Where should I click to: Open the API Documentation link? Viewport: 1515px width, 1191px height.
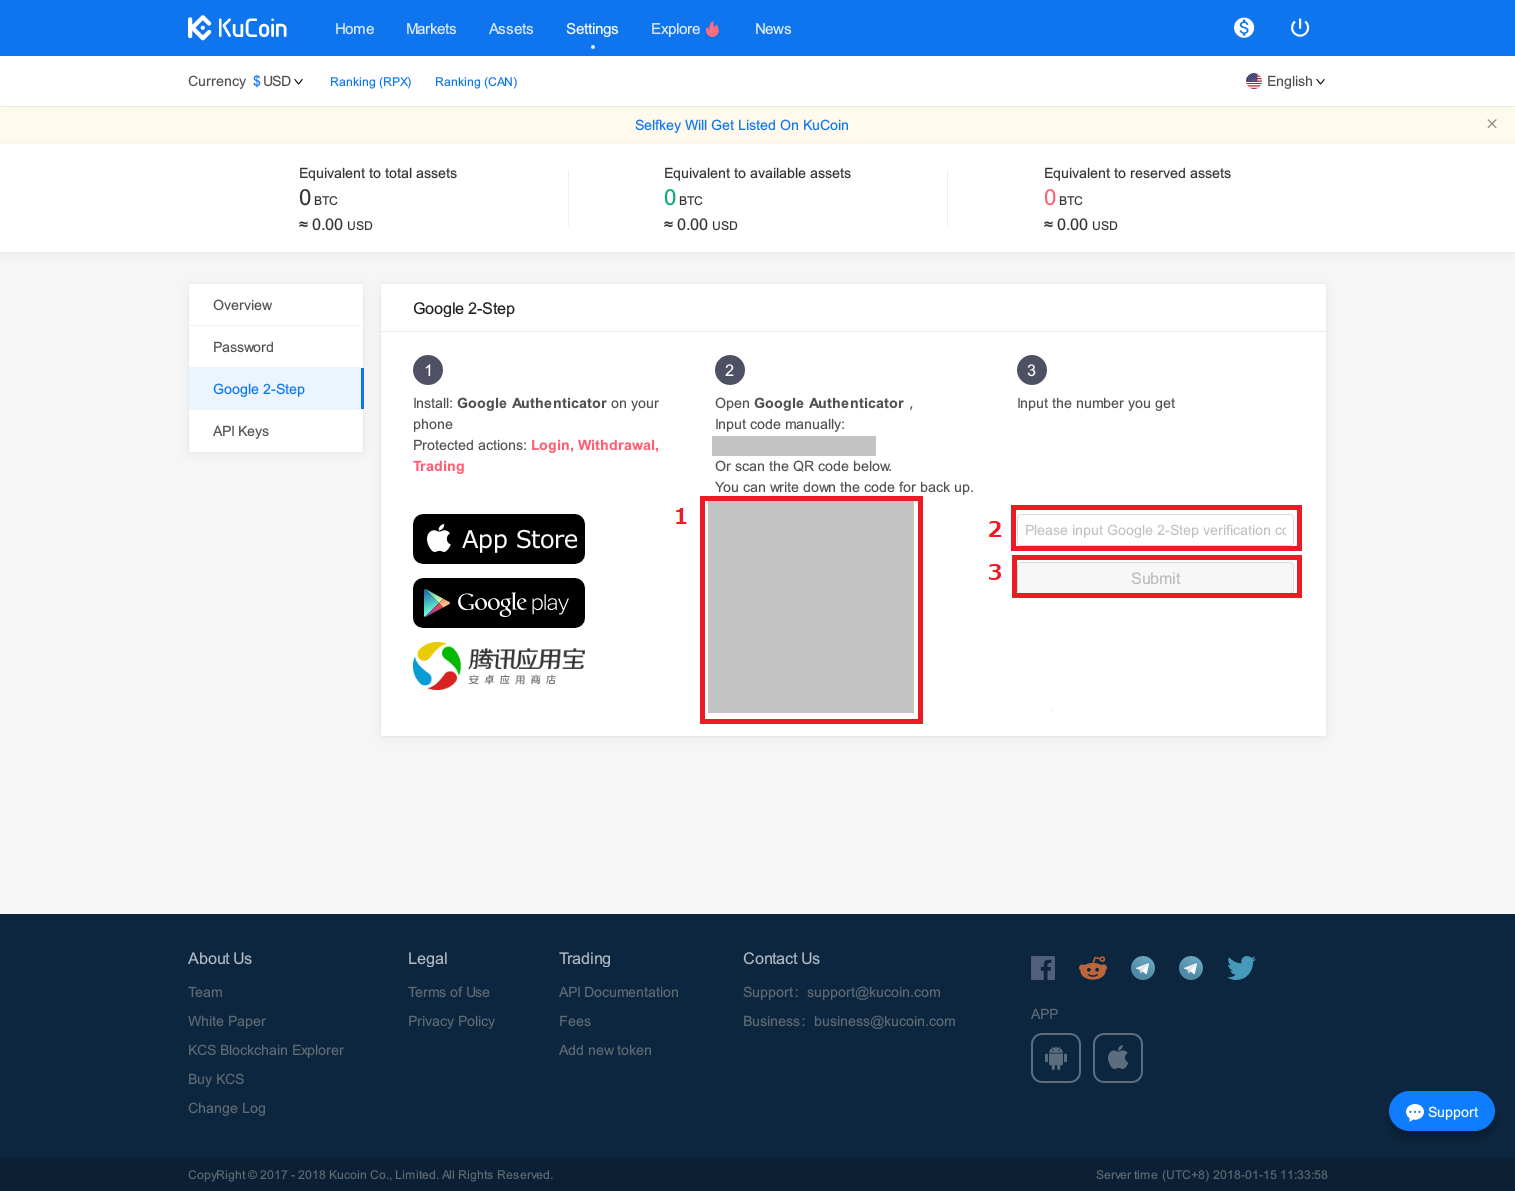point(619,992)
